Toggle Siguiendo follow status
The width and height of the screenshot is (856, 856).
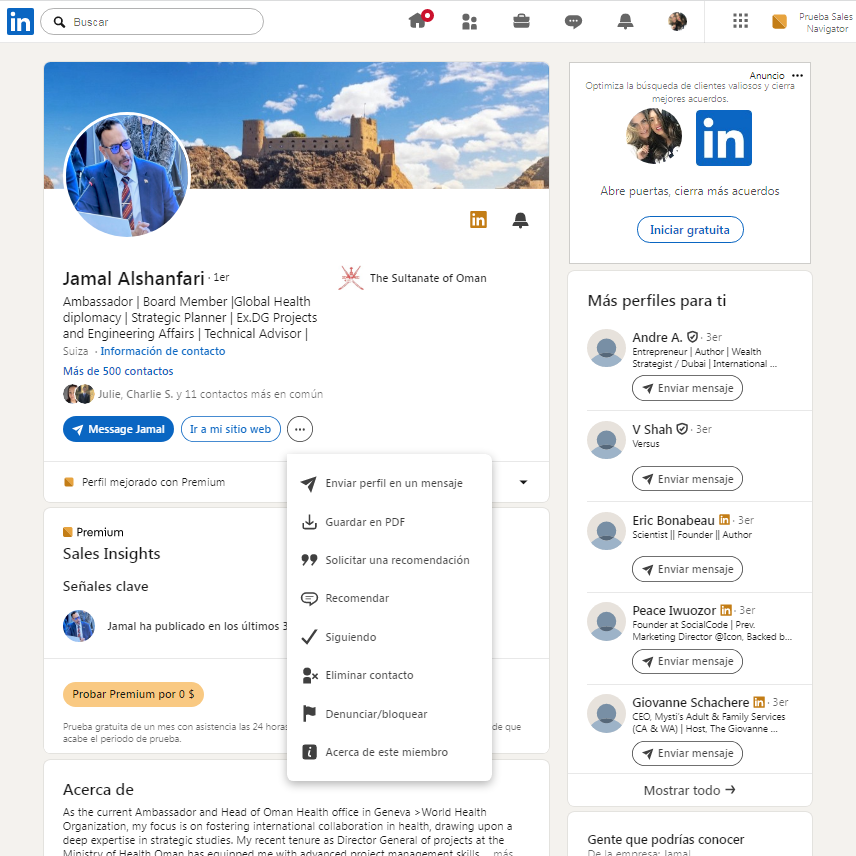click(389, 637)
